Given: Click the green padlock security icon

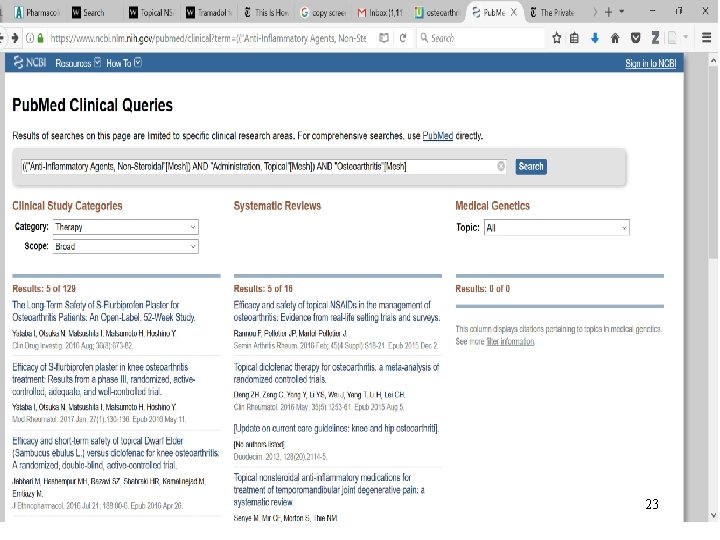Looking at the screenshot, I should pos(40,38).
